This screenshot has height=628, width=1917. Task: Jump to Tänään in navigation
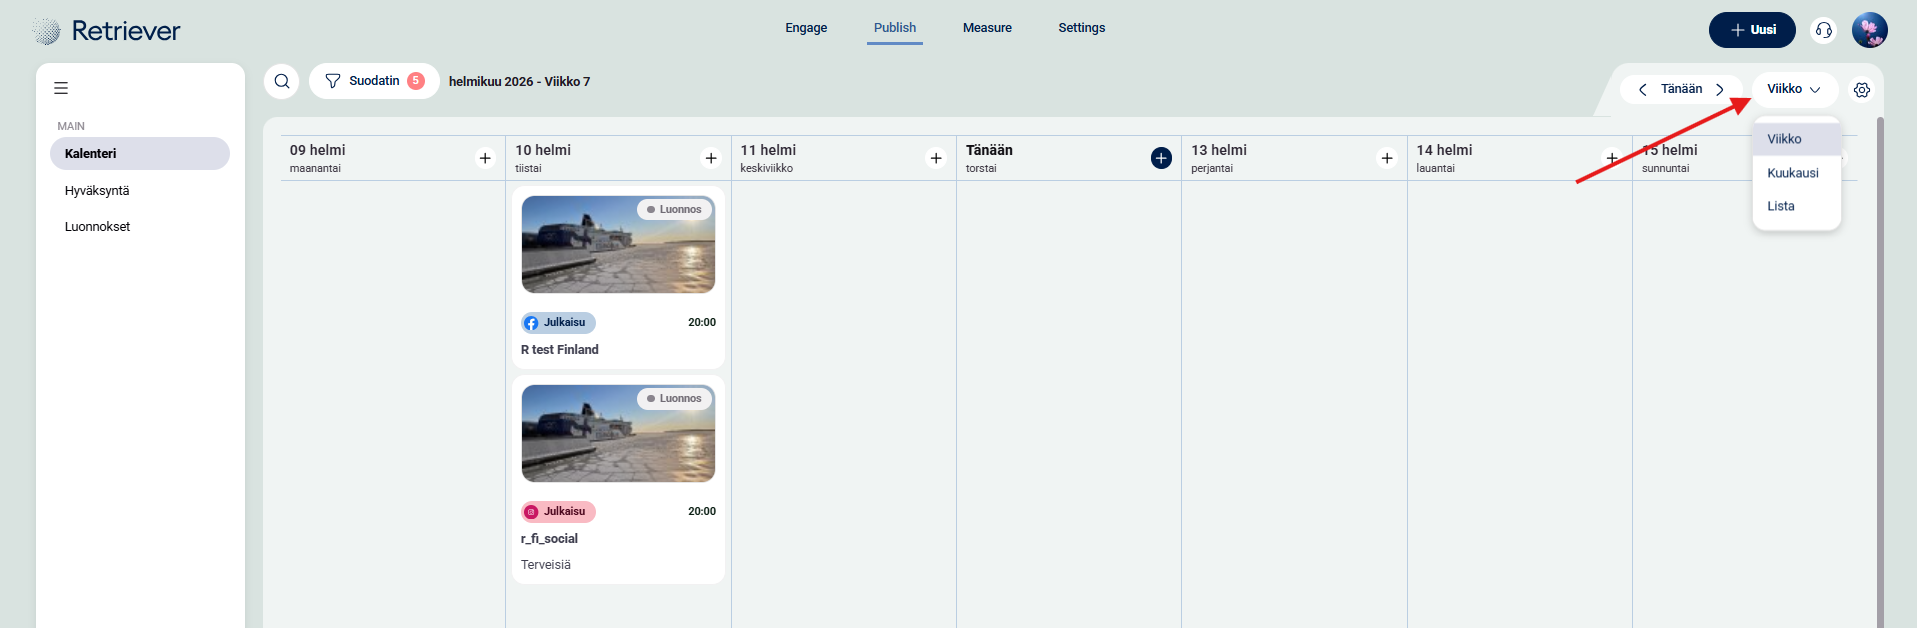click(1682, 89)
